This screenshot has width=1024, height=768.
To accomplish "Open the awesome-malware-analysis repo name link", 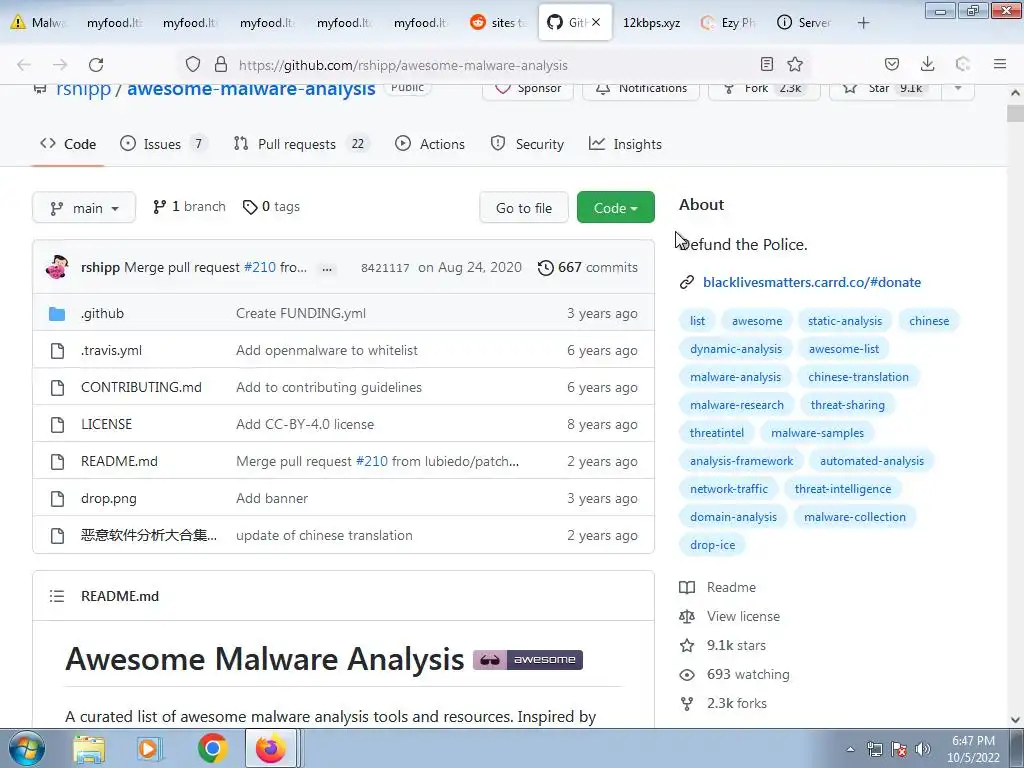I will 251,89.
